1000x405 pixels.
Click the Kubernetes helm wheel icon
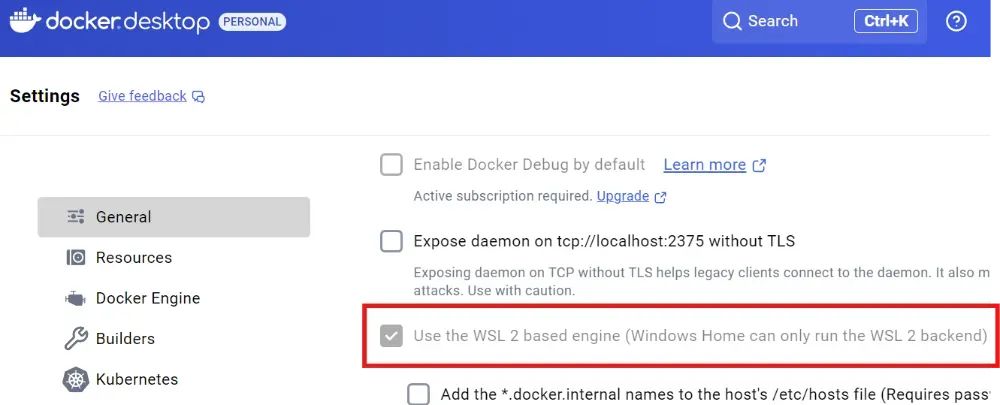75,380
